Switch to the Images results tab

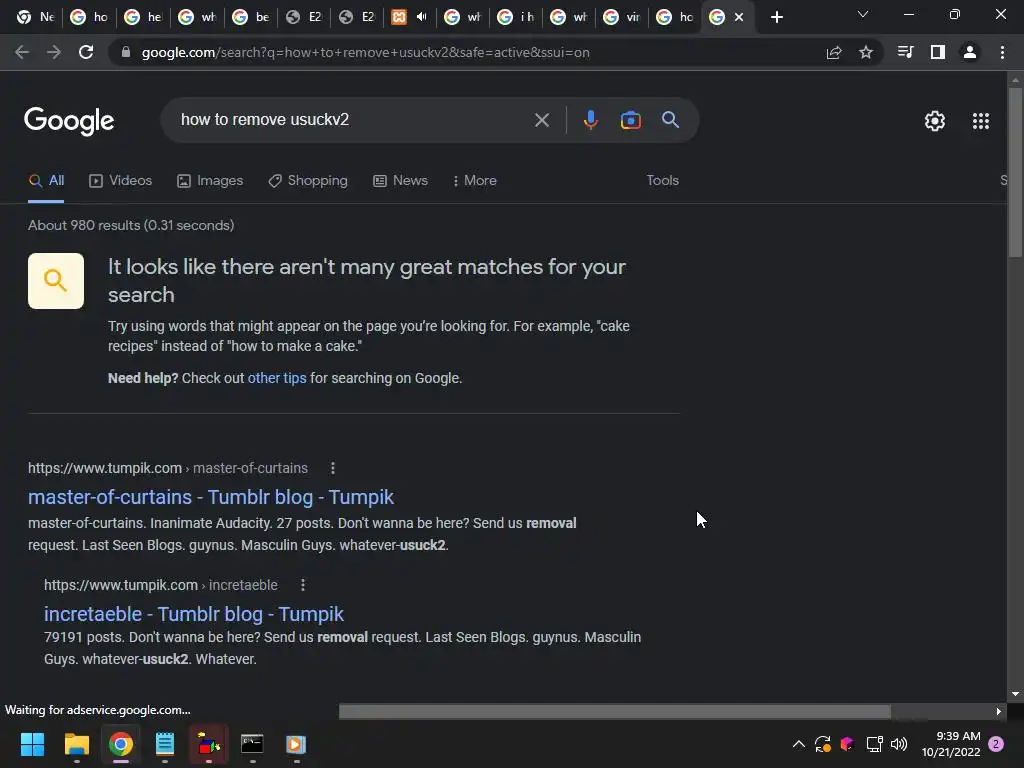210,181
